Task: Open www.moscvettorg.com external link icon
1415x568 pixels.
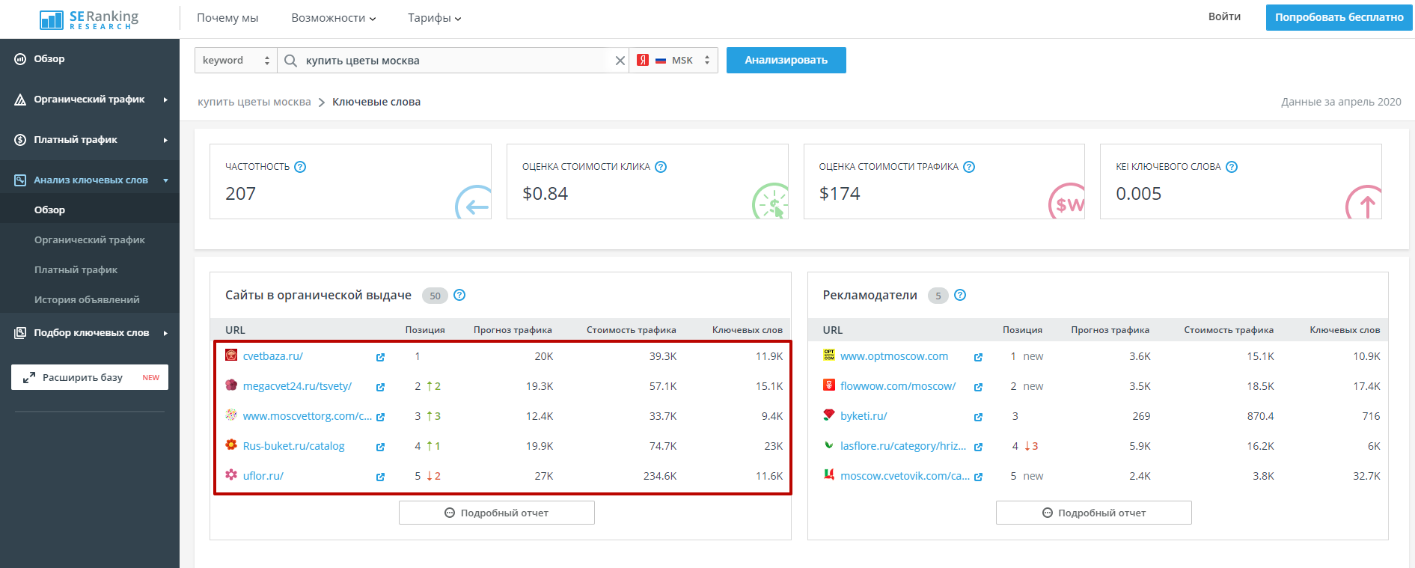Action: click(380, 417)
